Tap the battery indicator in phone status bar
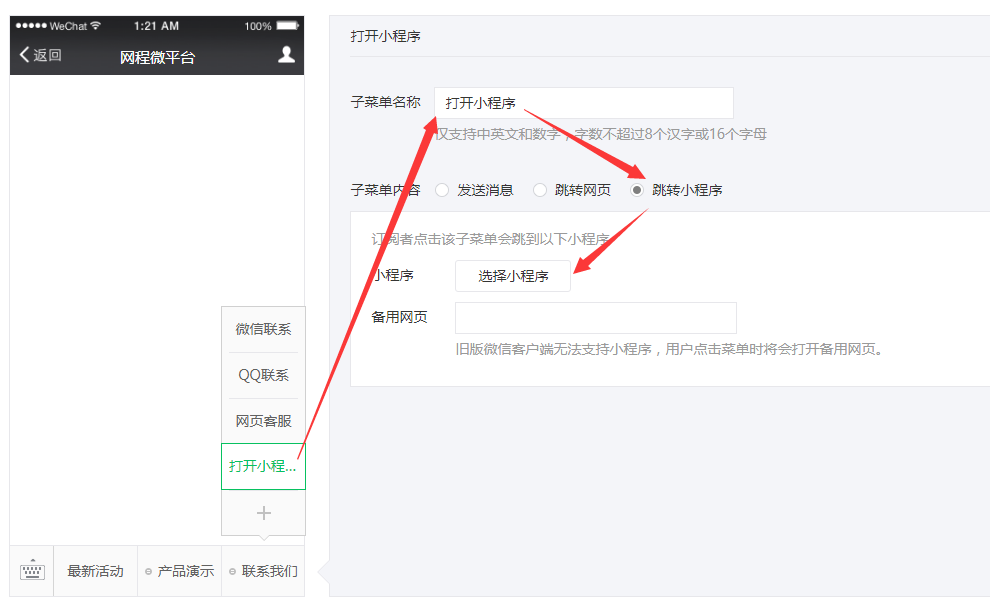The image size is (990, 614). (x=288, y=26)
